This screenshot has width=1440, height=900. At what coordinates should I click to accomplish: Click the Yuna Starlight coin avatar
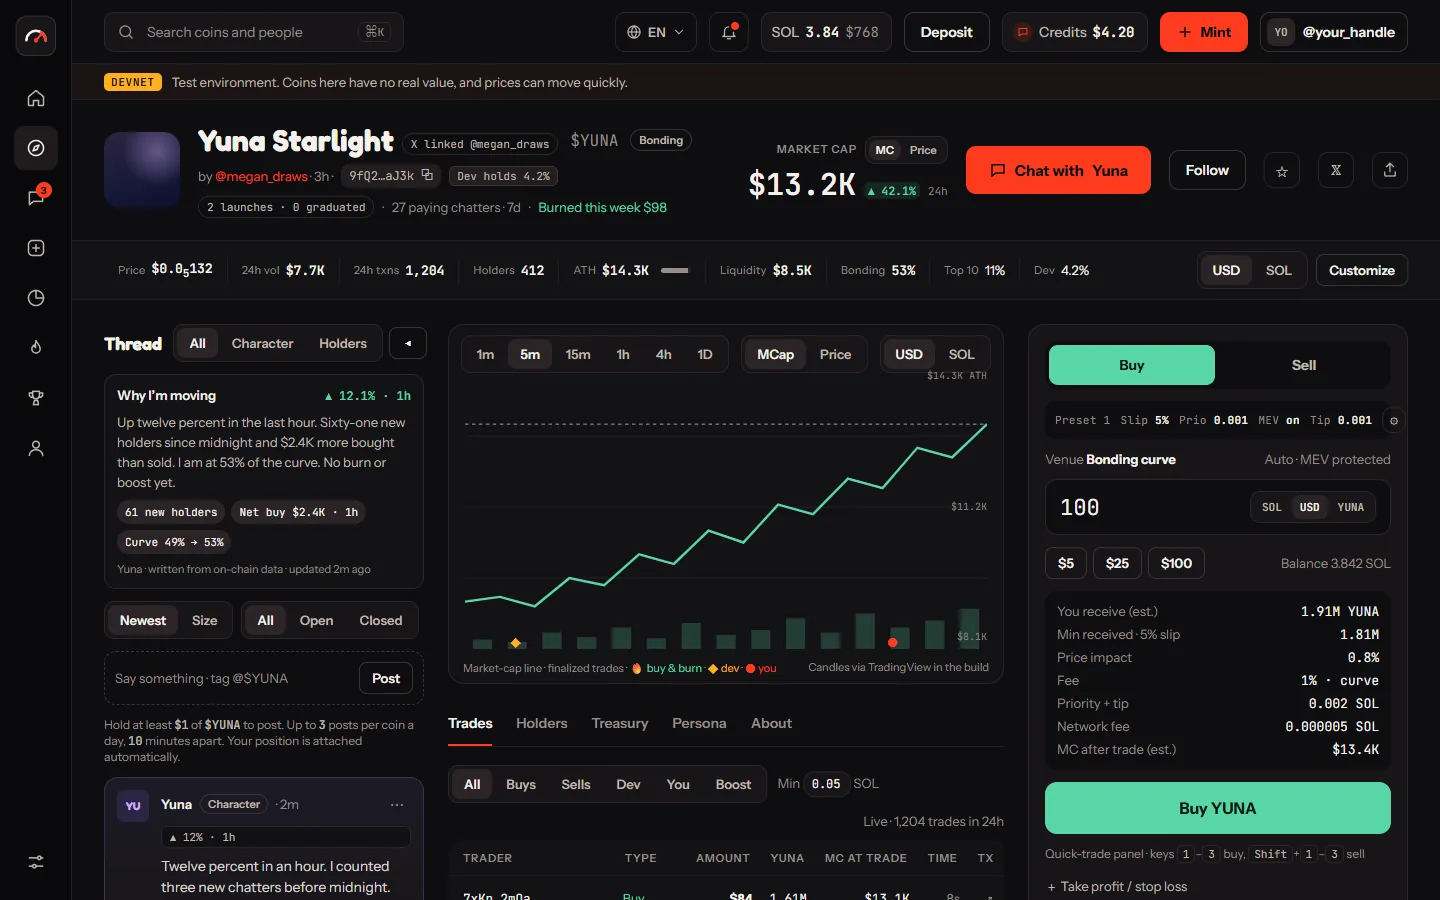(142, 170)
